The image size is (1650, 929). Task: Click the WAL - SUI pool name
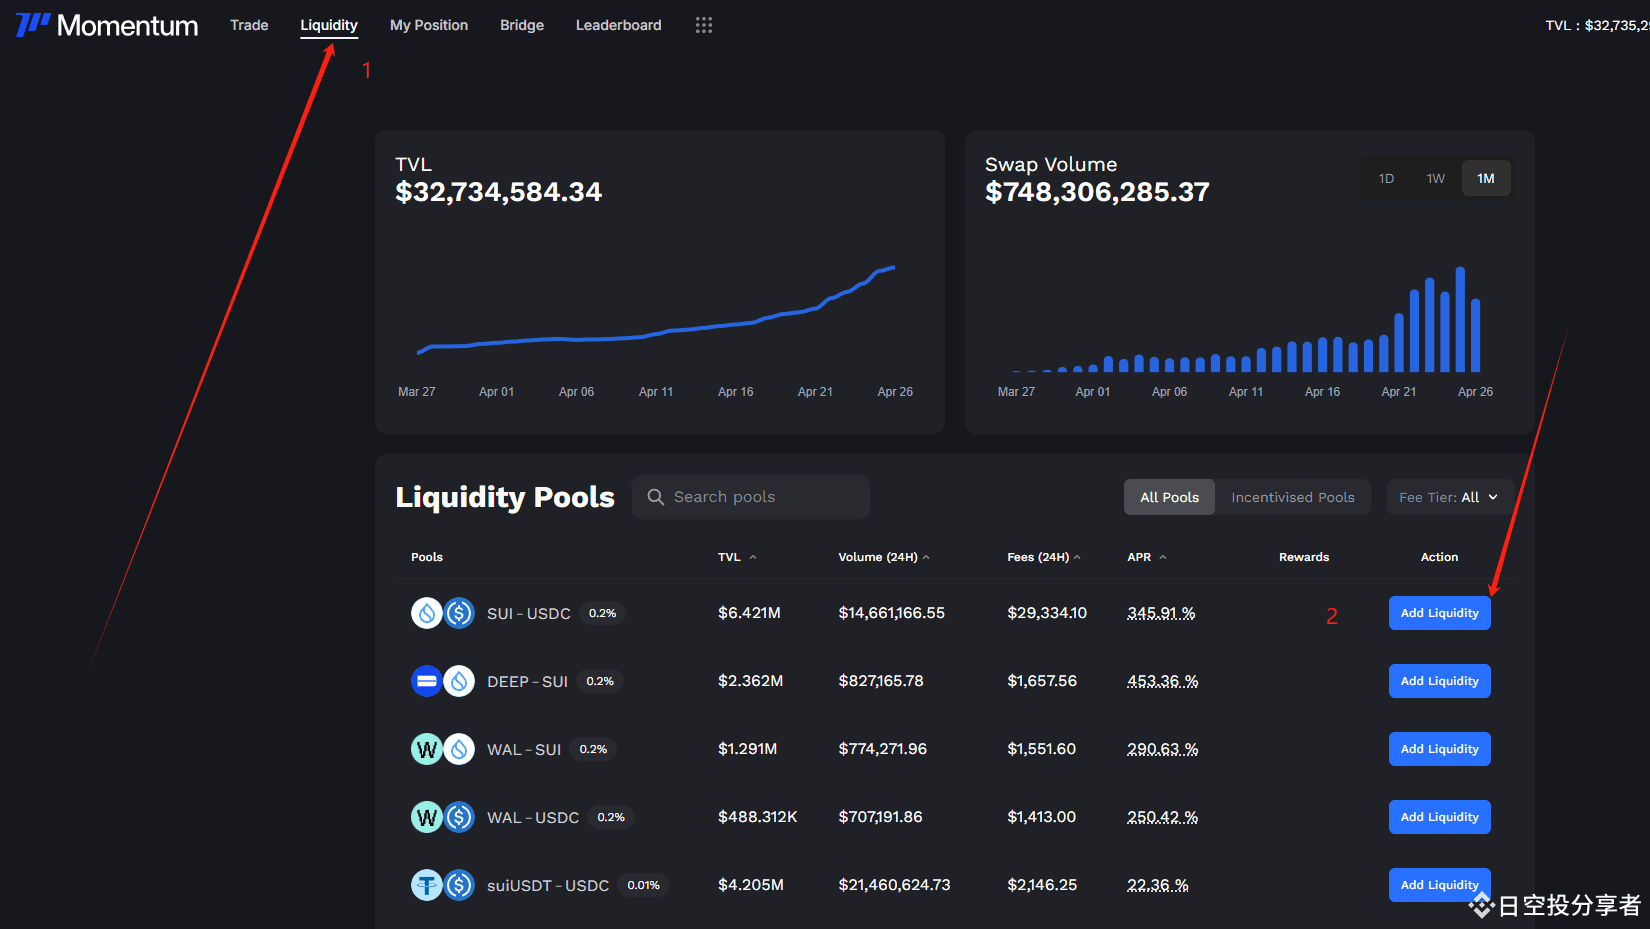tap(524, 749)
